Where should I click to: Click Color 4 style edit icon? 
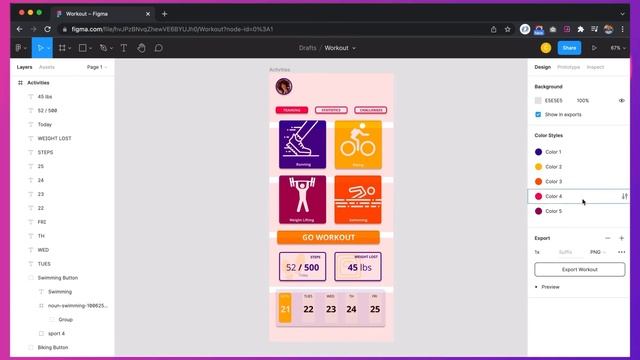pyautogui.click(x=624, y=196)
